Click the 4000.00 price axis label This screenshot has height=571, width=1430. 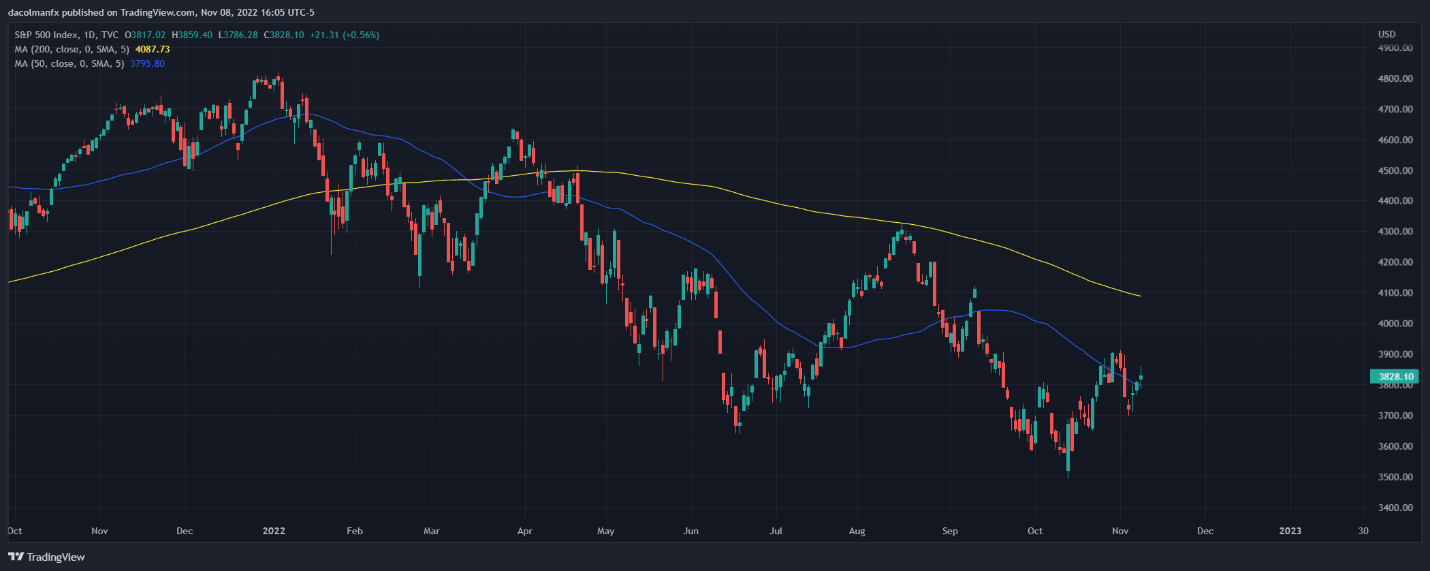(x=1394, y=324)
